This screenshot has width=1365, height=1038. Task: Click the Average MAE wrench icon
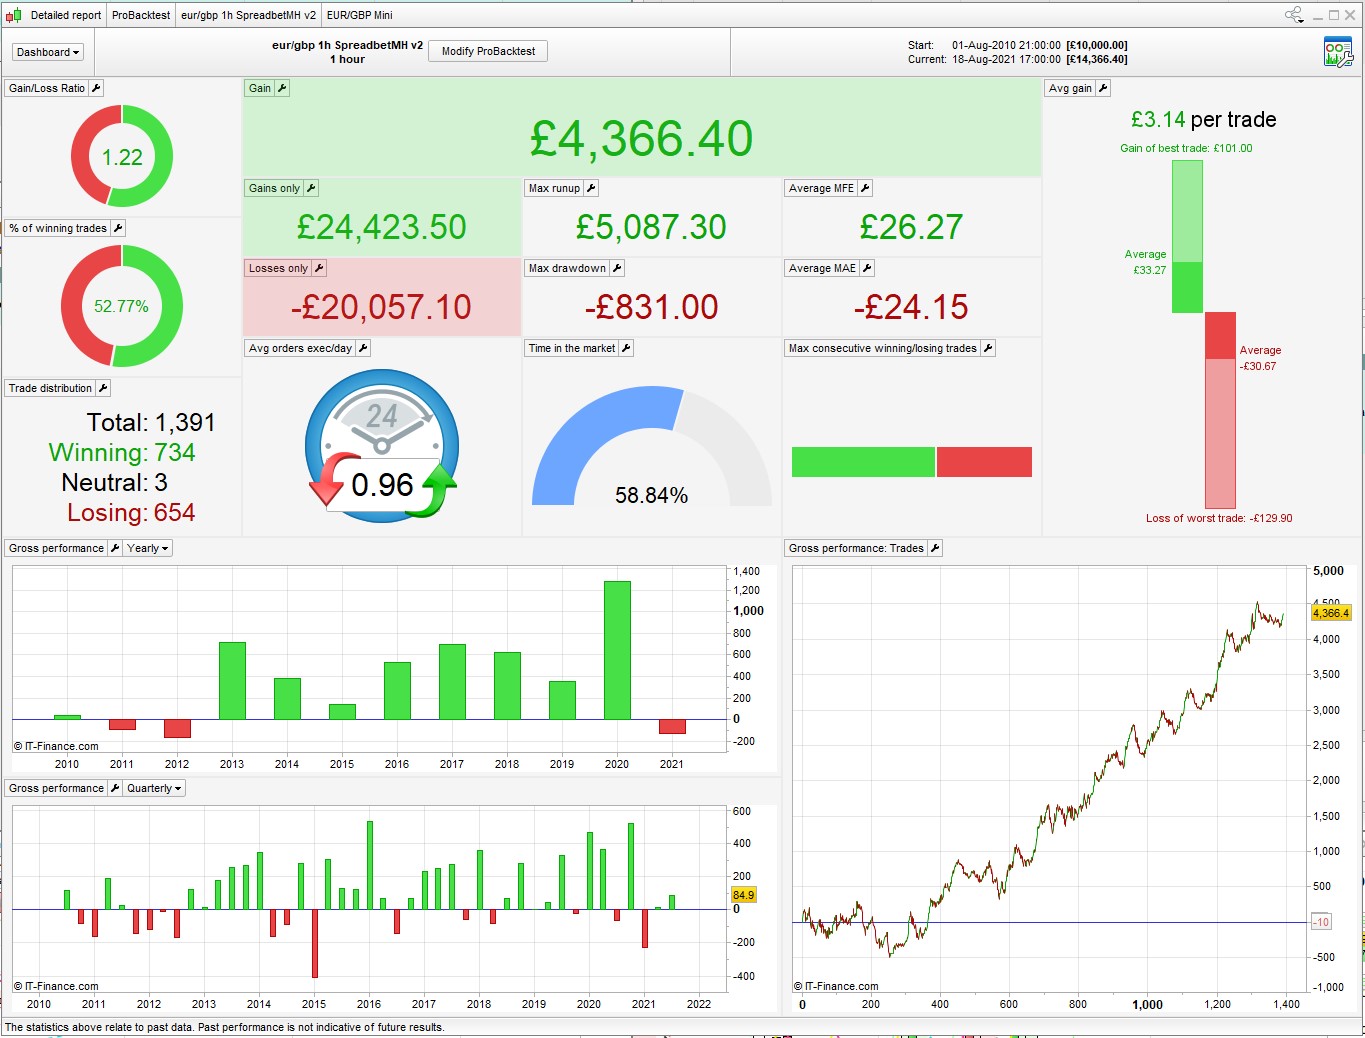(x=867, y=268)
